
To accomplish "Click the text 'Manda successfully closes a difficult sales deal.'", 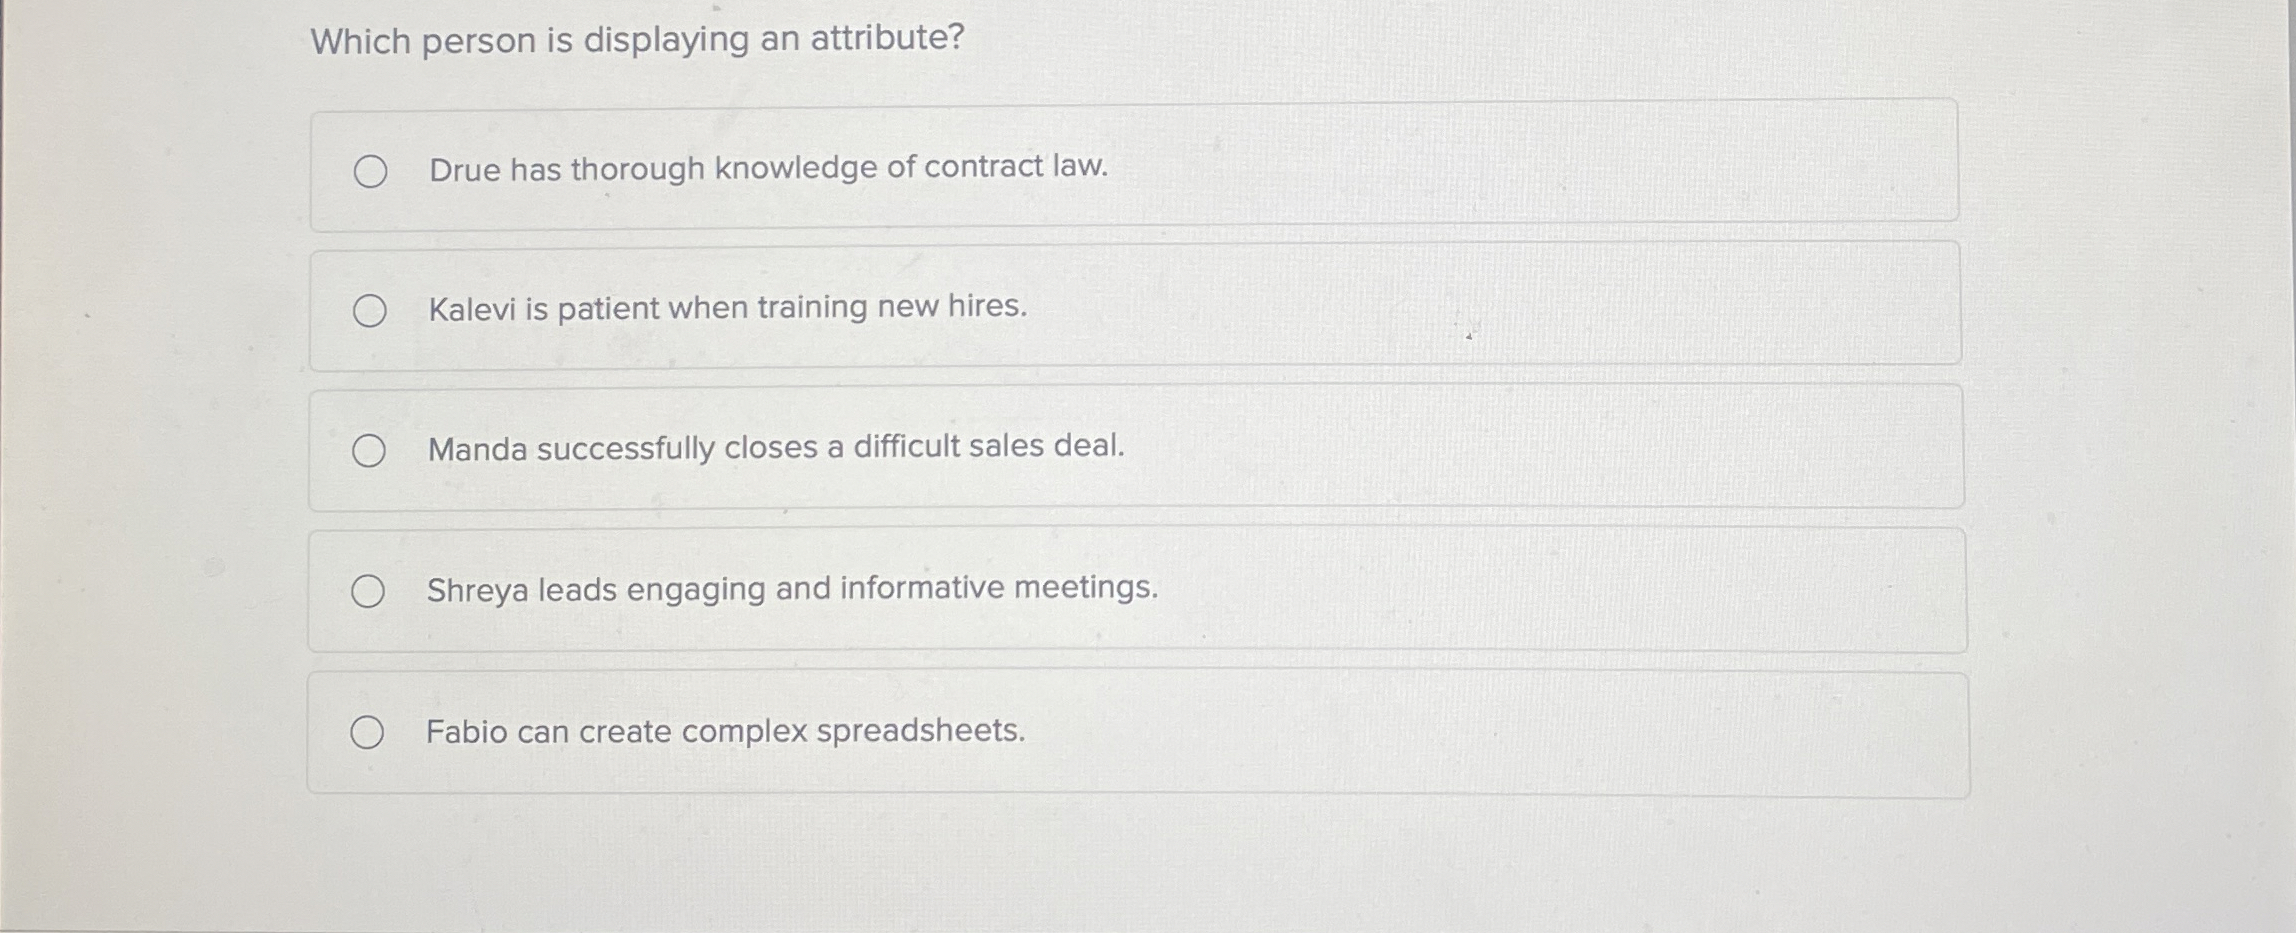I will 776,448.
